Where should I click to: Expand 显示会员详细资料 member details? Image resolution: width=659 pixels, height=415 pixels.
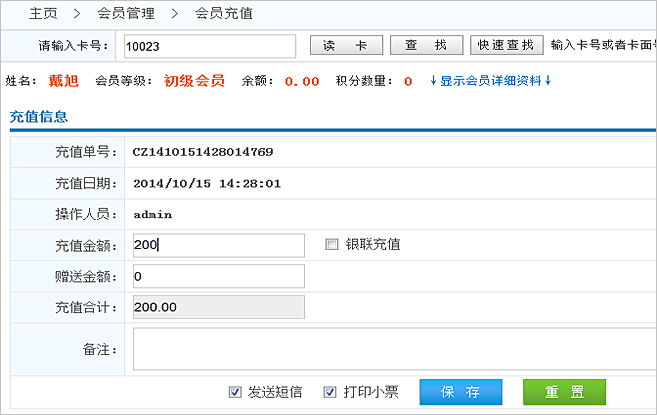coord(490,81)
